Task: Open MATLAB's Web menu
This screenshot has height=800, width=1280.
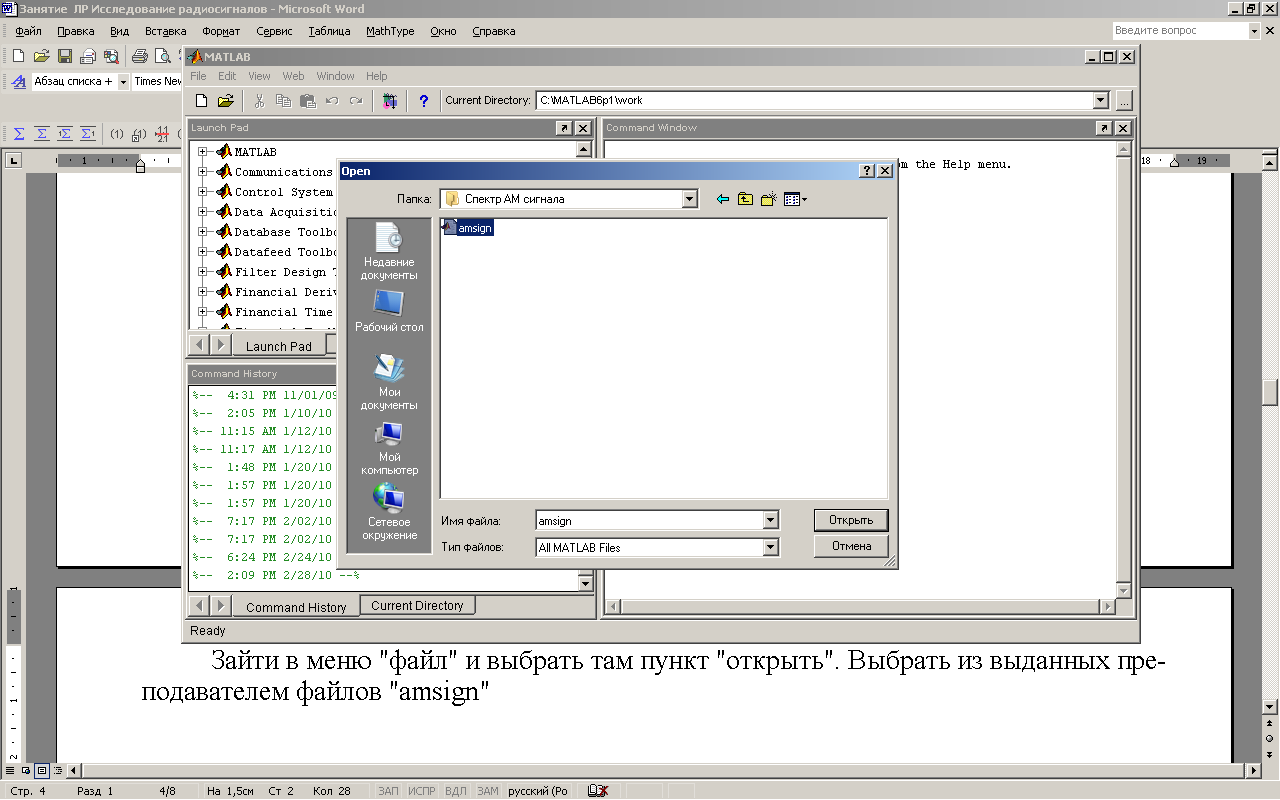Action: (293, 76)
